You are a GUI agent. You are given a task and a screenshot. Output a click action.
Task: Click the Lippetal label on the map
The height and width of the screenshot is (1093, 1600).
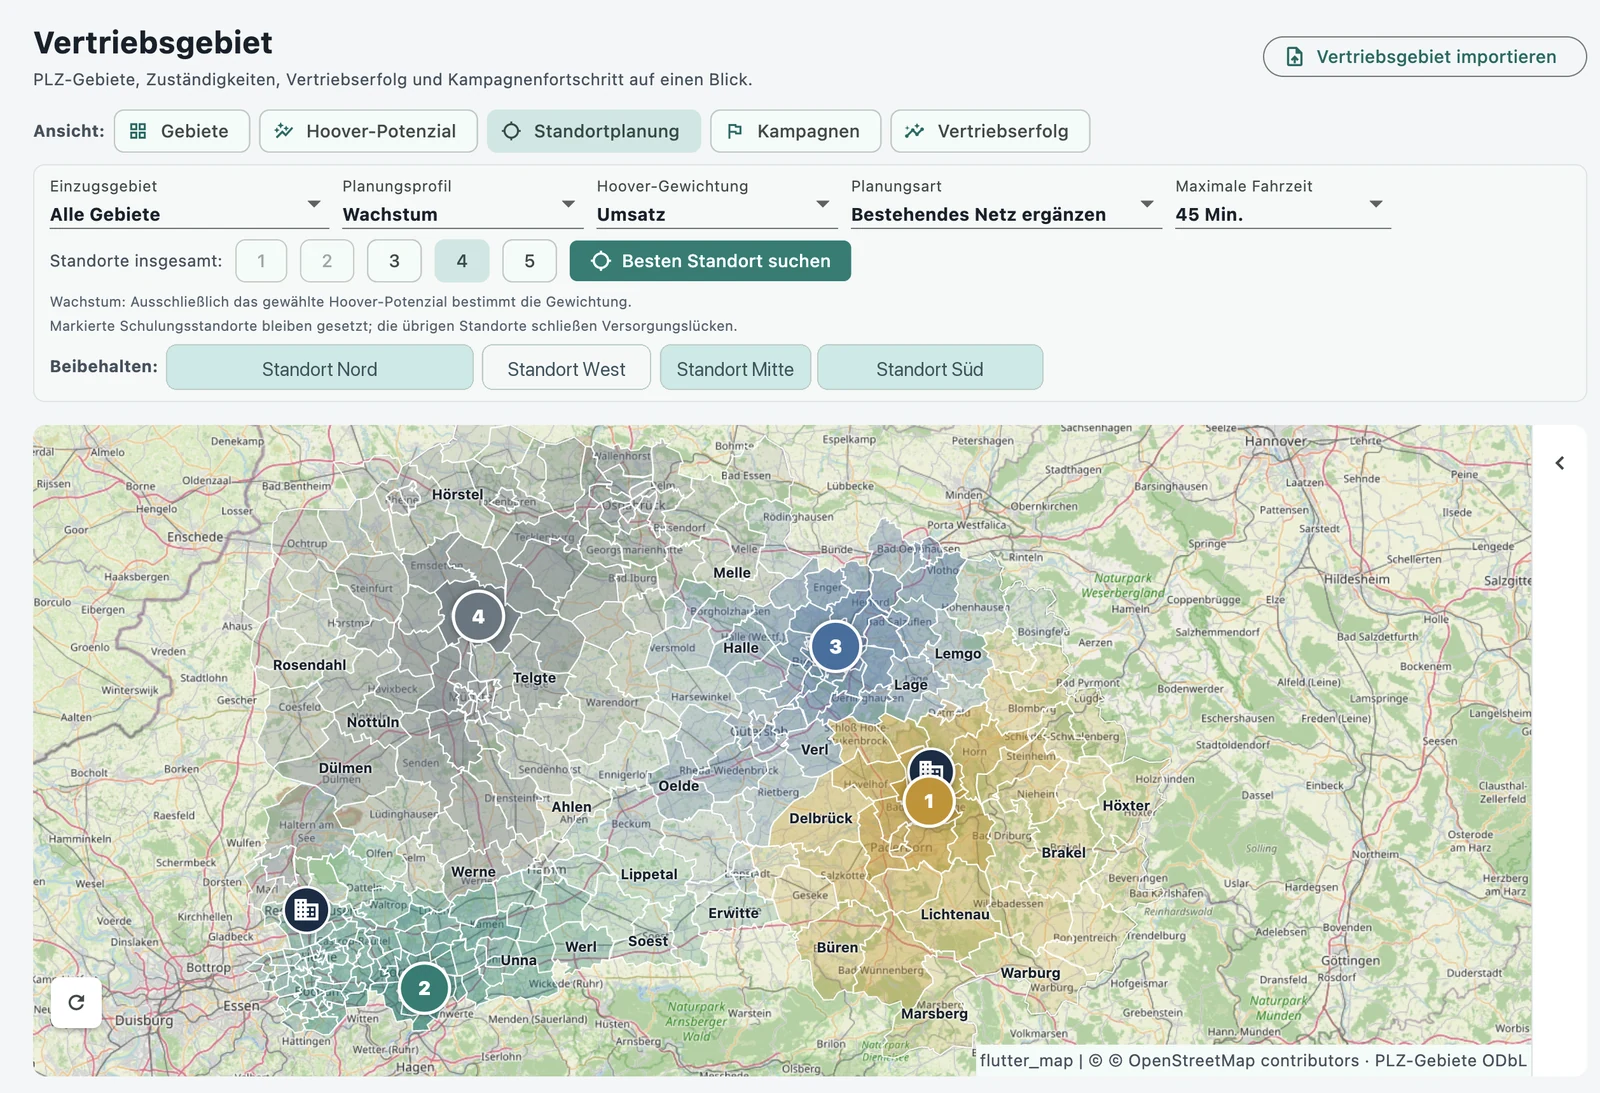tap(649, 874)
